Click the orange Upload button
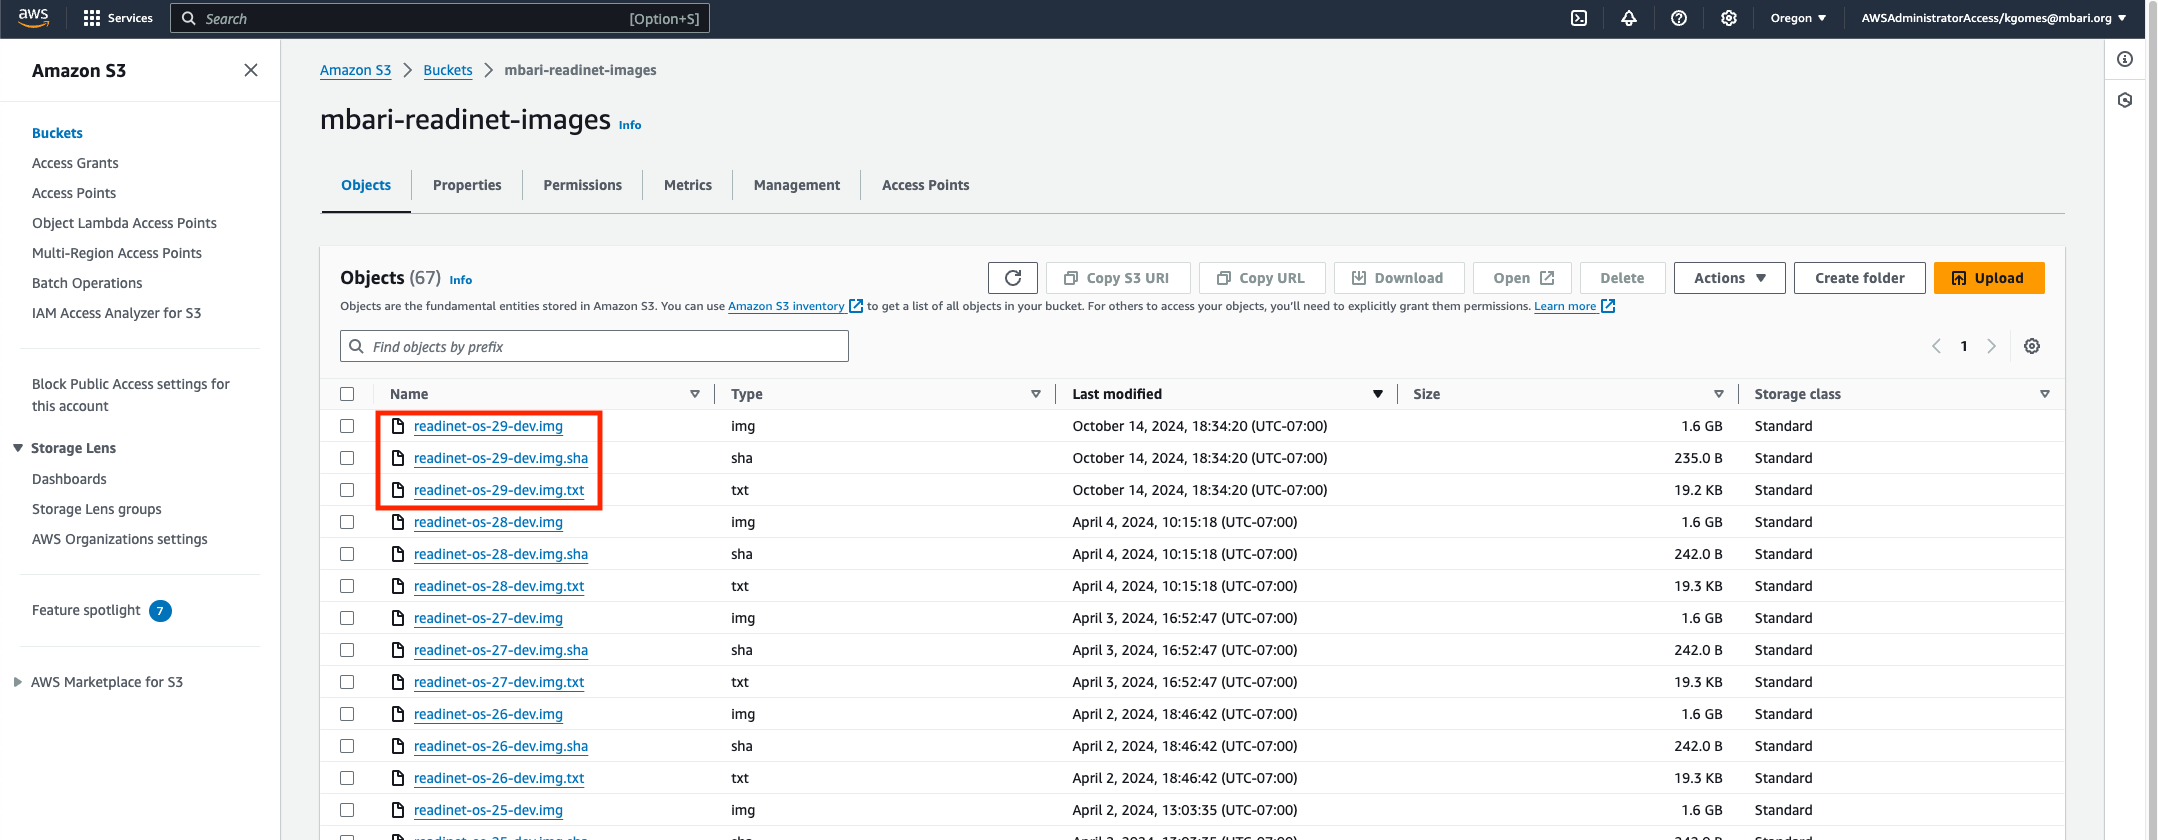Image resolution: width=2158 pixels, height=840 pixels. (x=1989, y=278)
